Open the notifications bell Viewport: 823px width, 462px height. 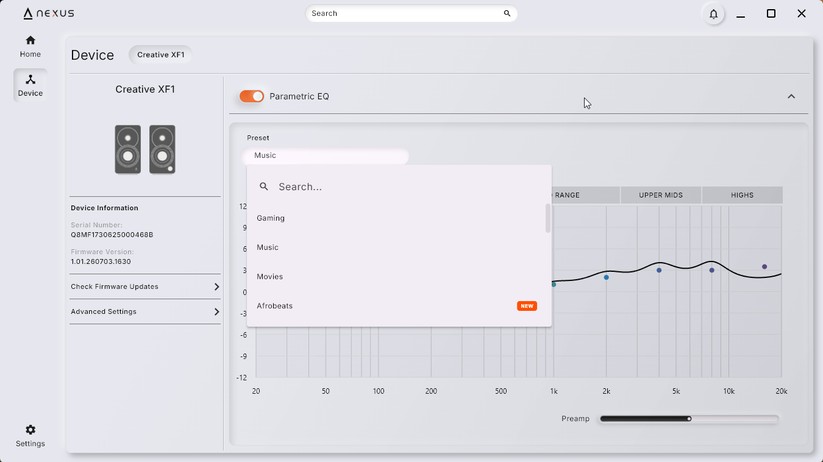713,14
